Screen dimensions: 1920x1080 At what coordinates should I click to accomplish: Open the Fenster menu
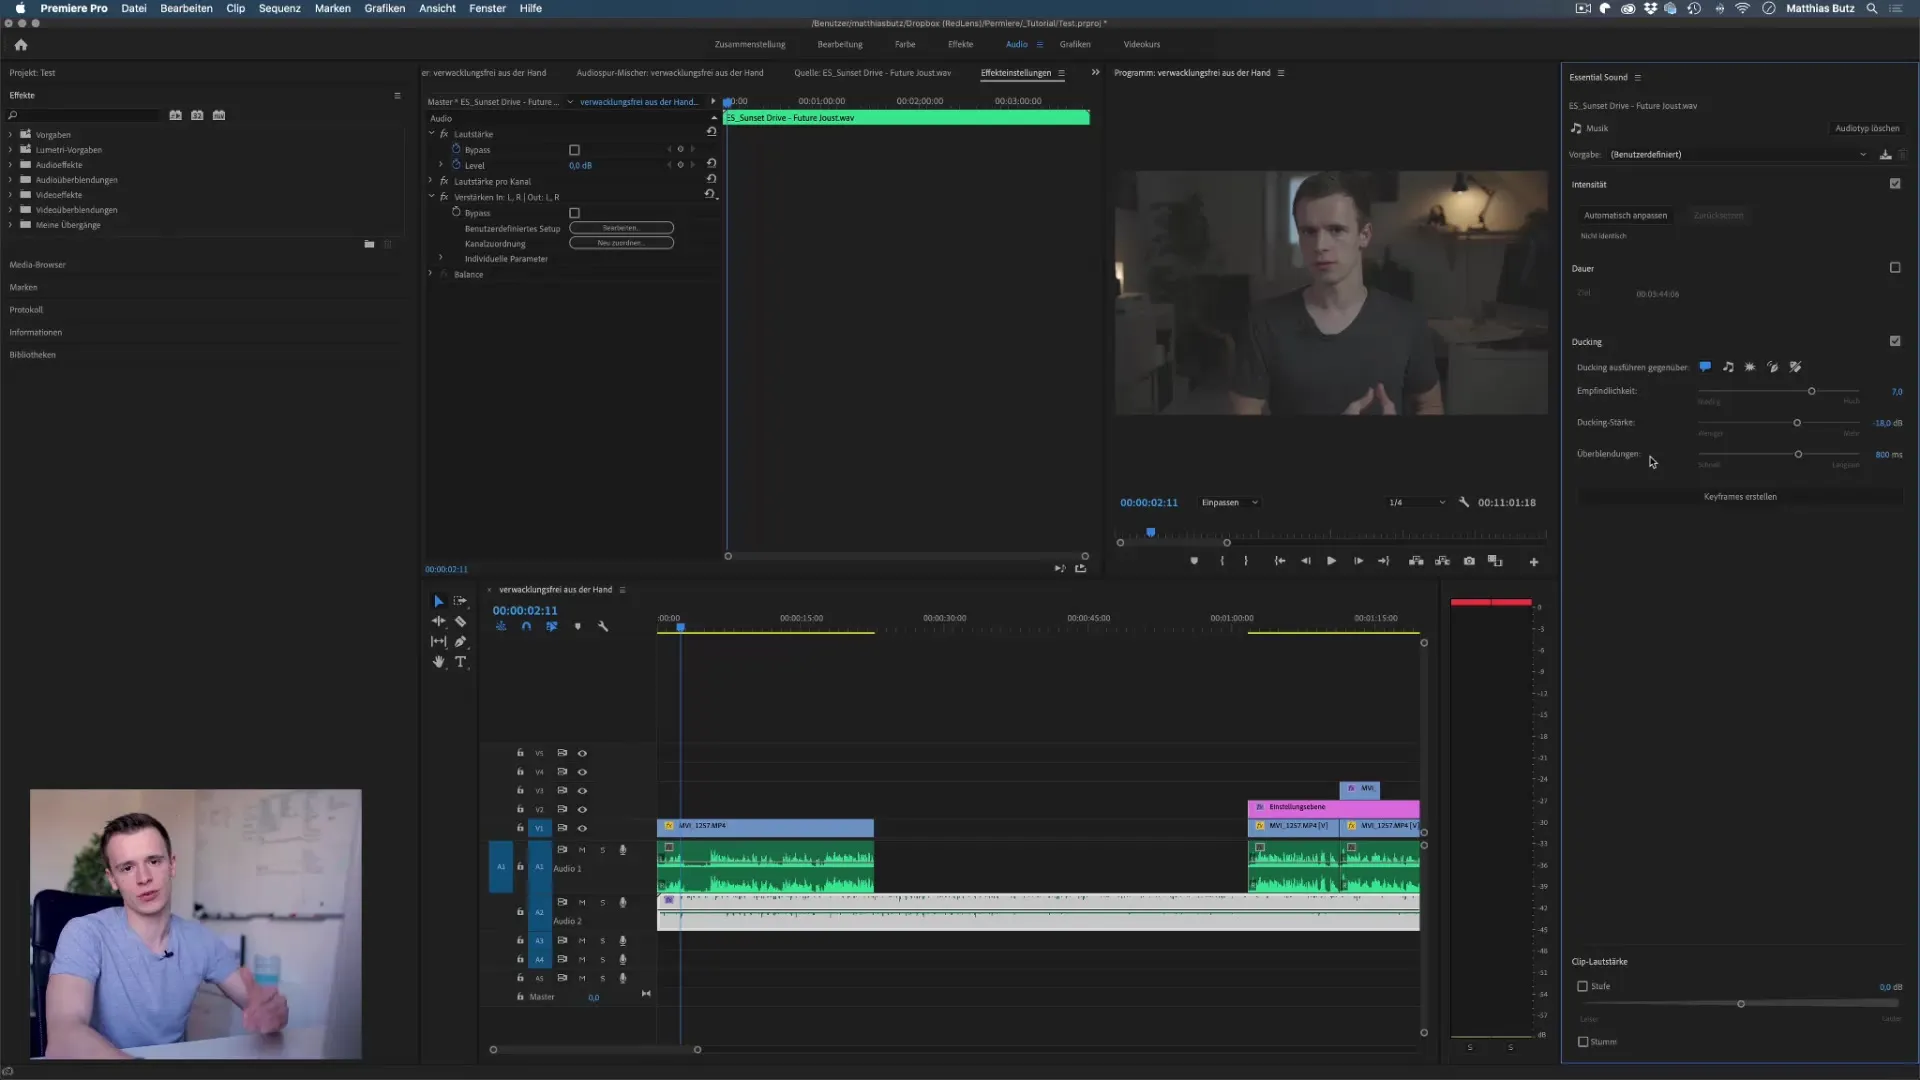[x=488, y=8]
